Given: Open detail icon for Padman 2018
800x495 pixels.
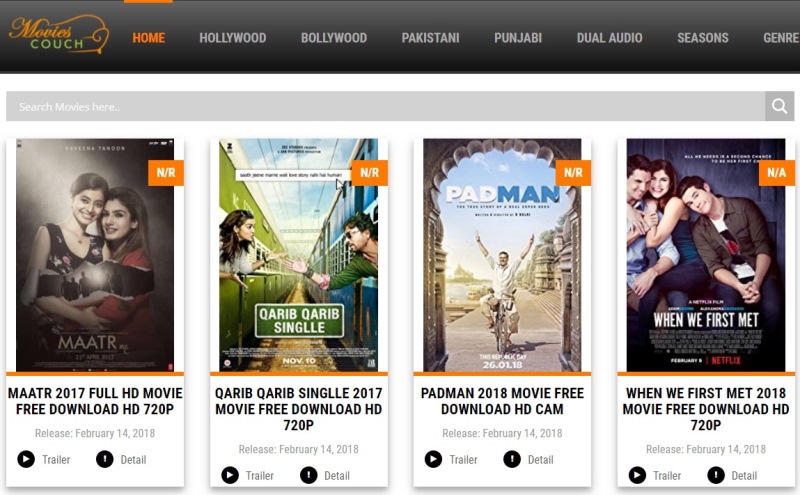Looking at the screenshot, I should pos(512,459).
